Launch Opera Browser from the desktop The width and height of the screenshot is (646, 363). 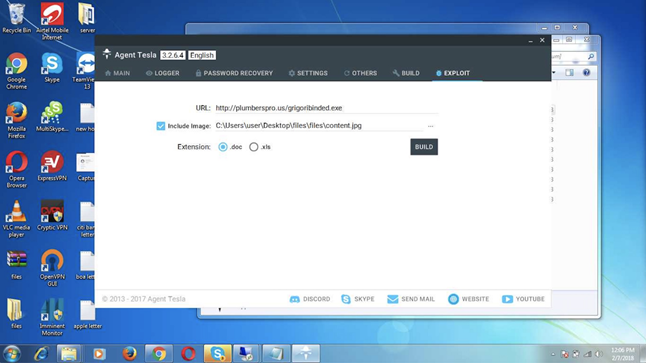point(16,169)
